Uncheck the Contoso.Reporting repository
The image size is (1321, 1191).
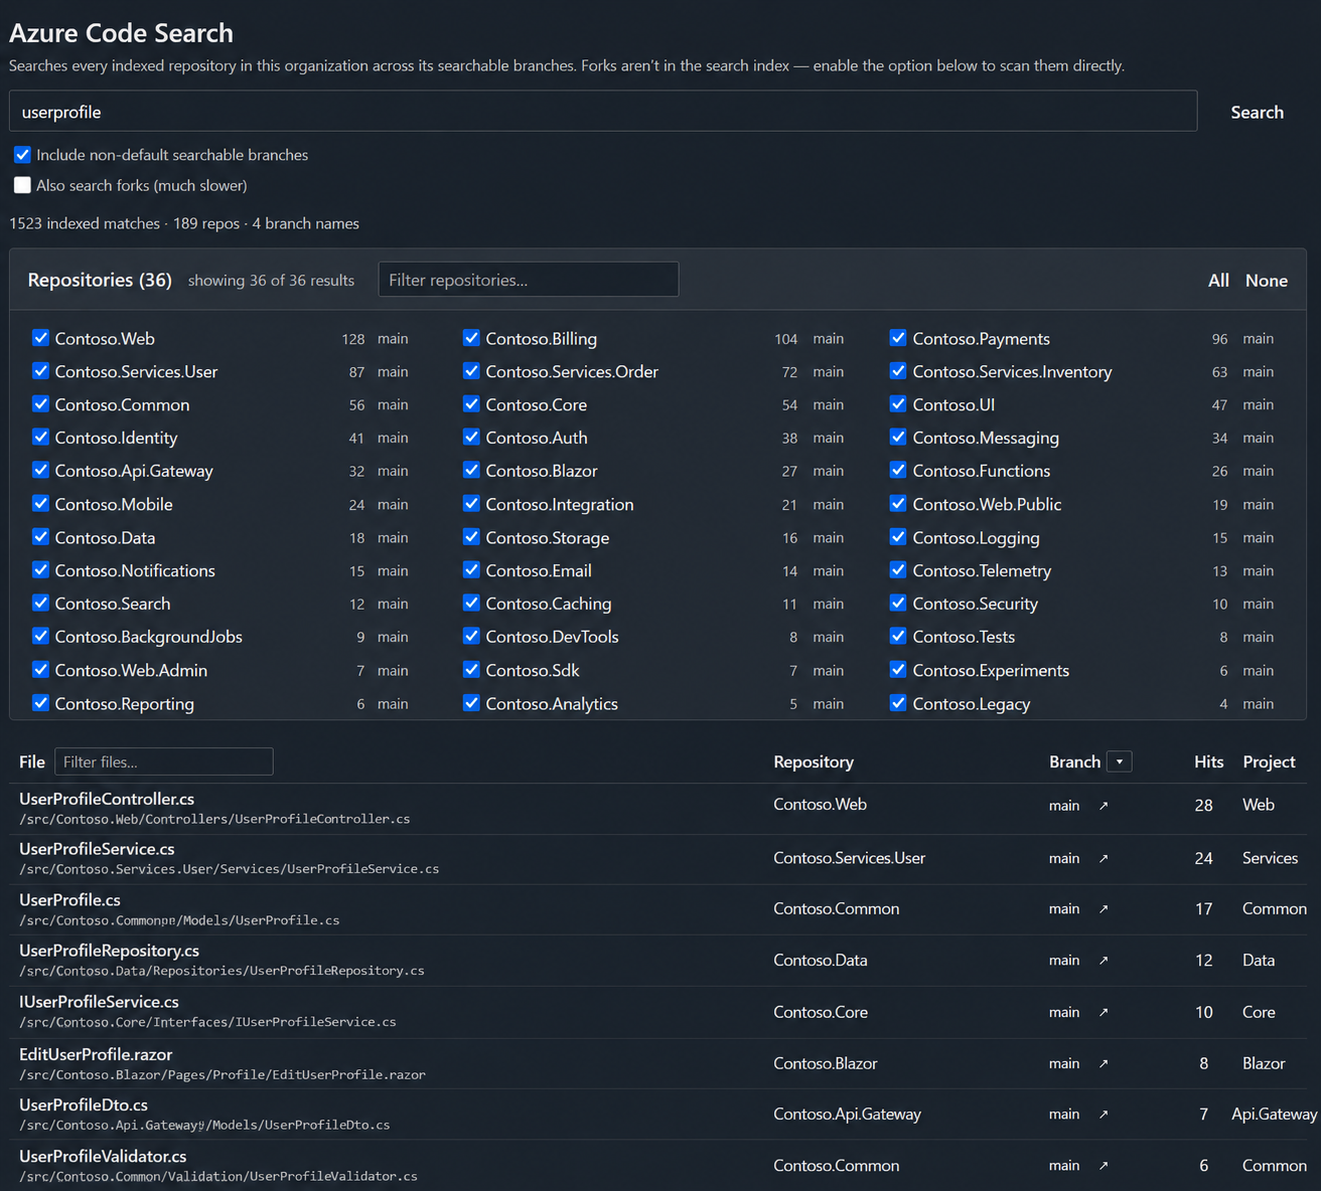[x=41, y=703]
